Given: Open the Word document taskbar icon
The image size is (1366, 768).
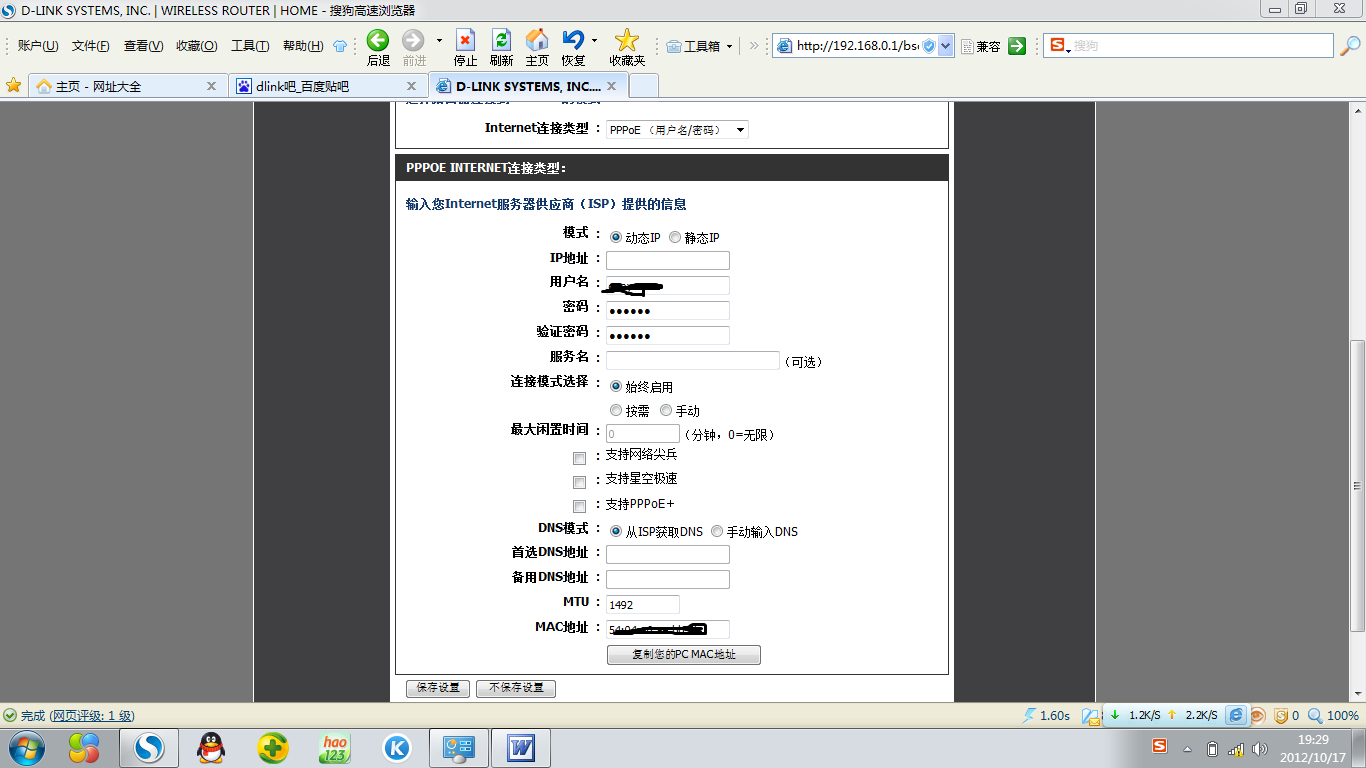Looking at the screenshot, I should [521, 747].
